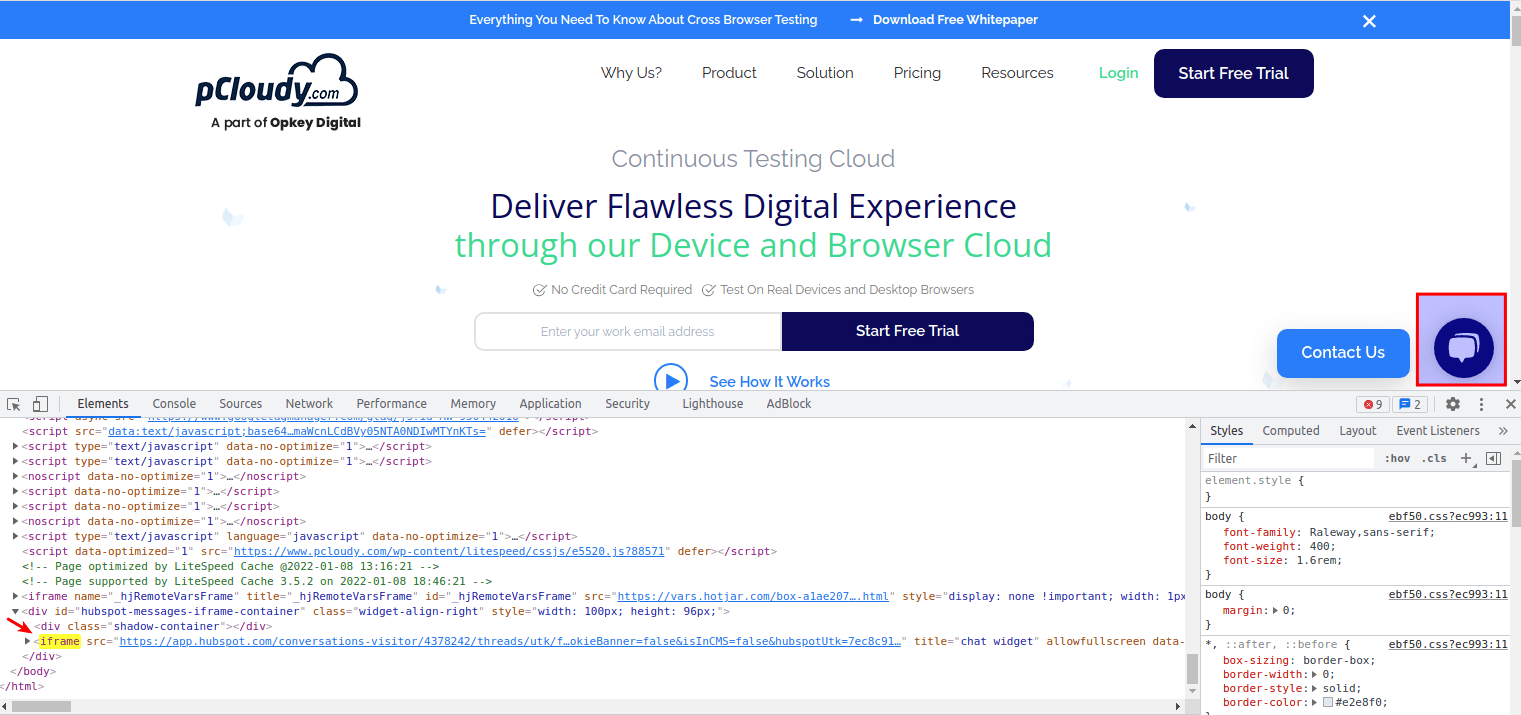
Task: Click the red error count badge
Action: (1373, 404)
